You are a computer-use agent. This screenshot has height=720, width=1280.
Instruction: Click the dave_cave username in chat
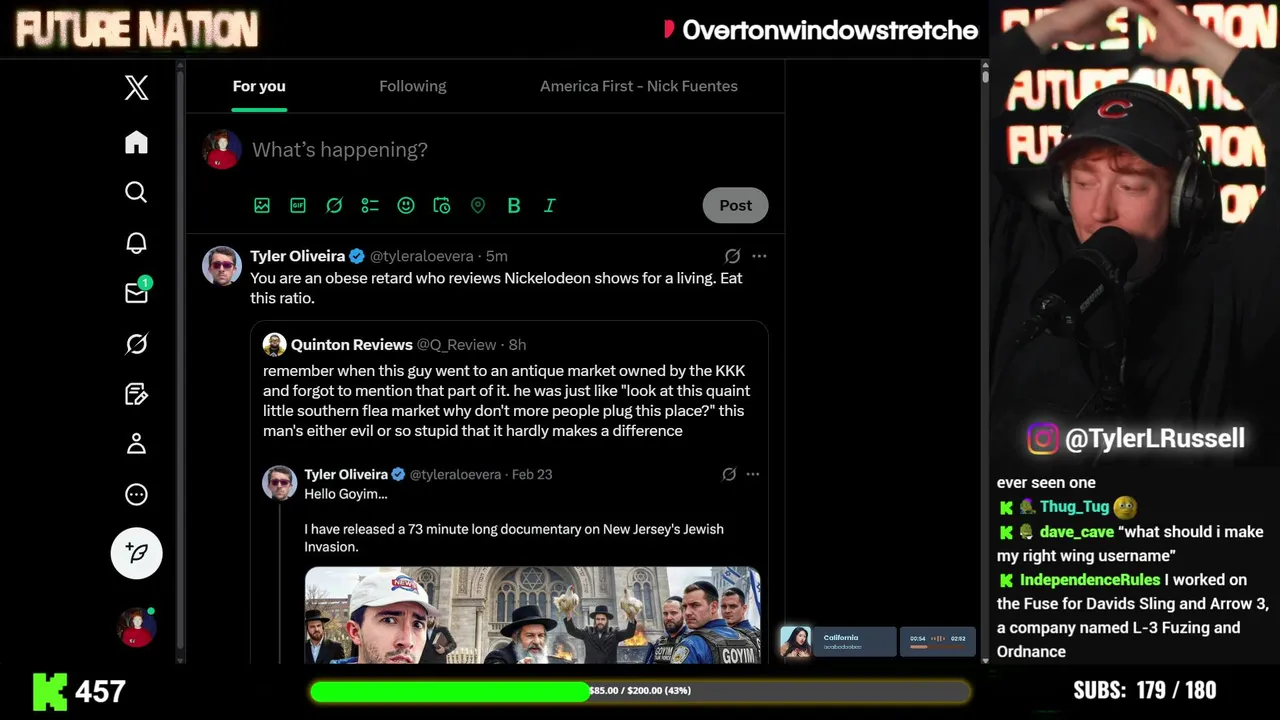point(1076,532)
